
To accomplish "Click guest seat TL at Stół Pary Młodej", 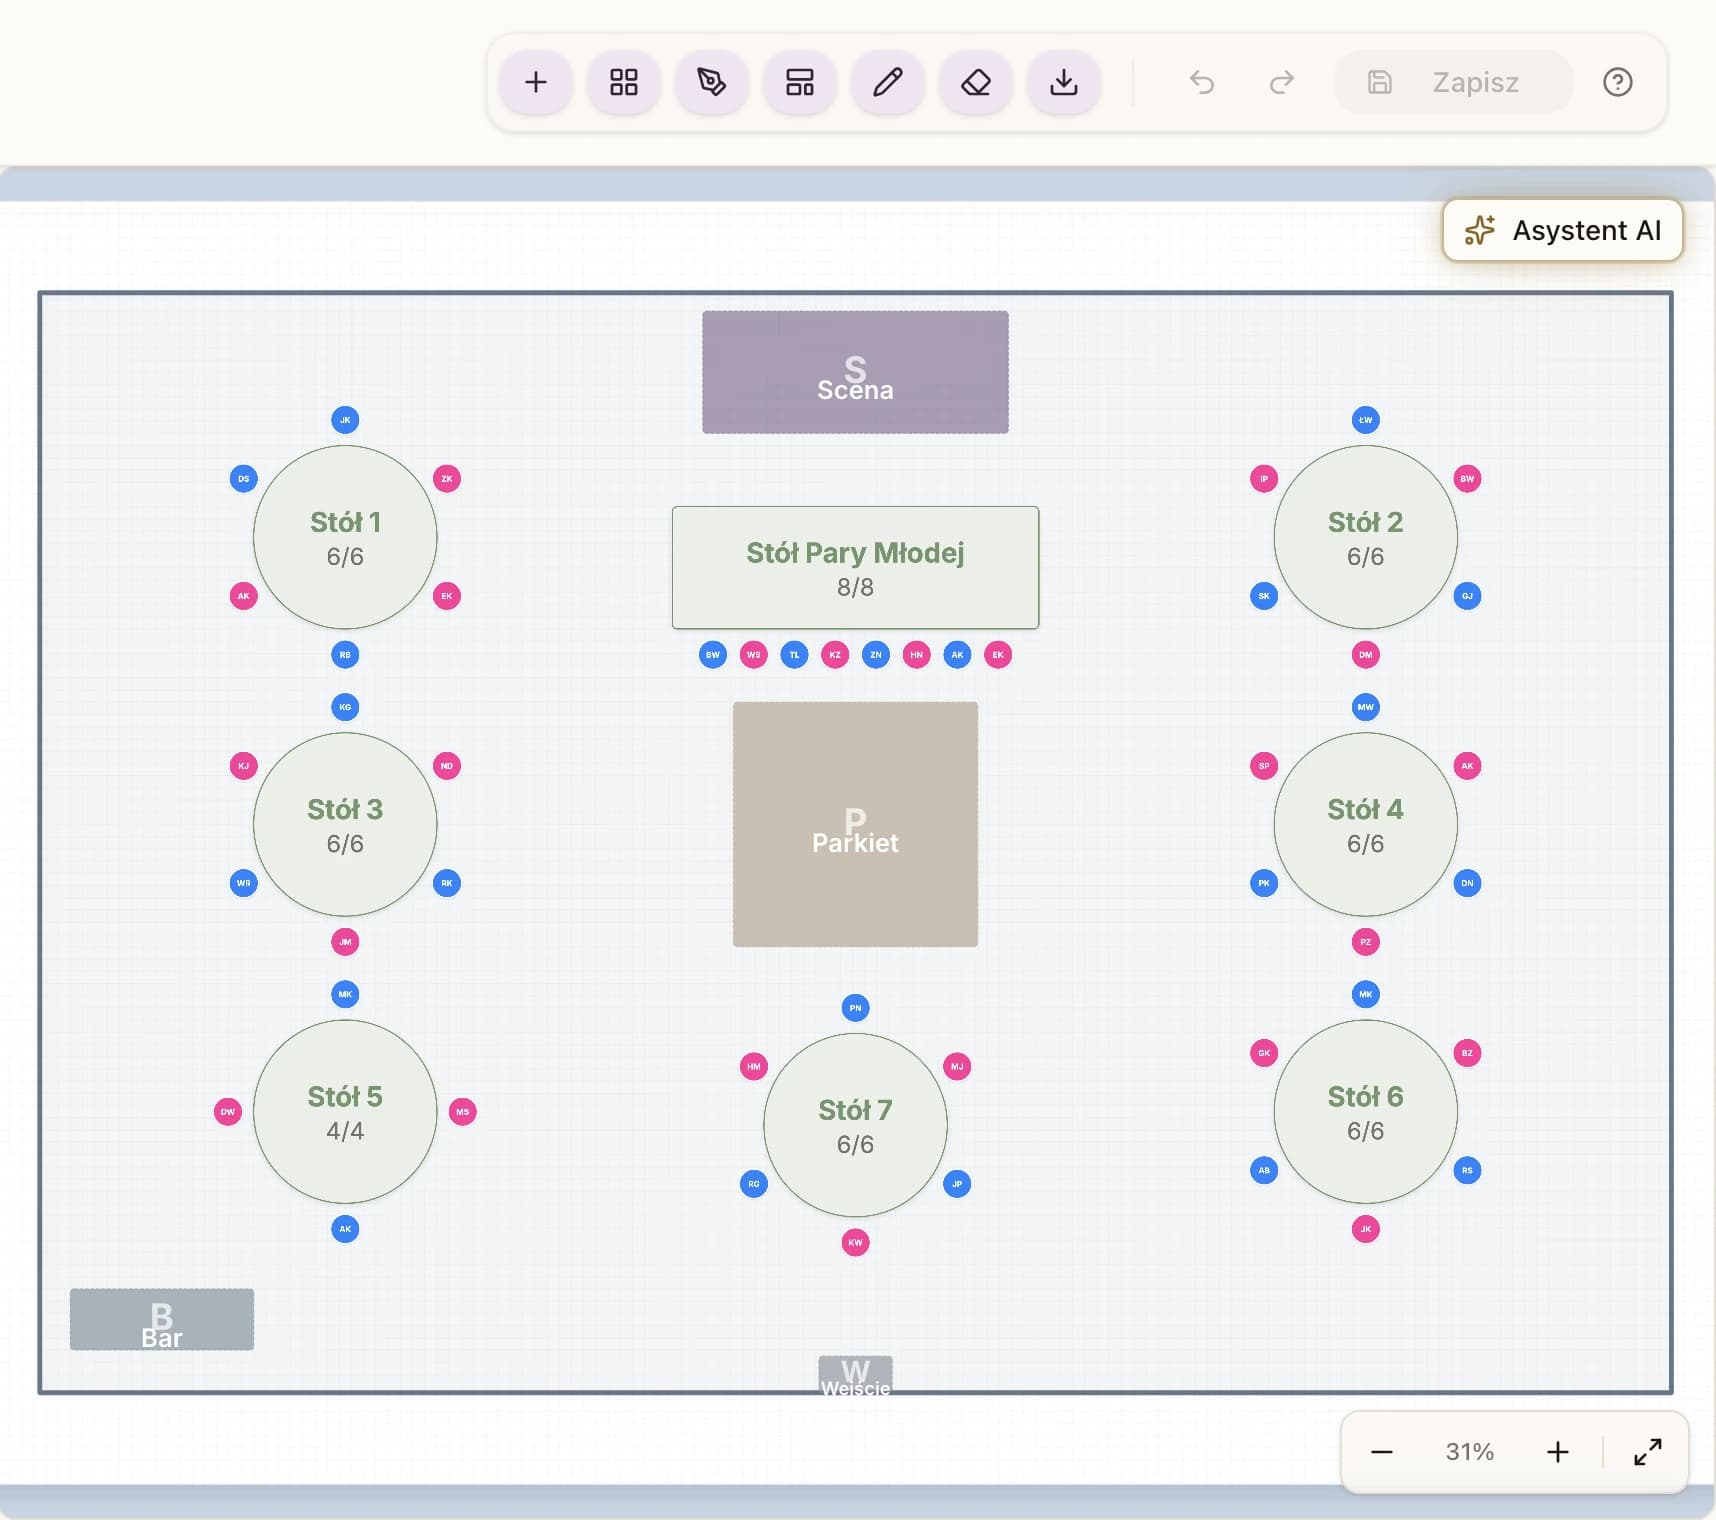I will pyautogui.click(x=794, y=655).
